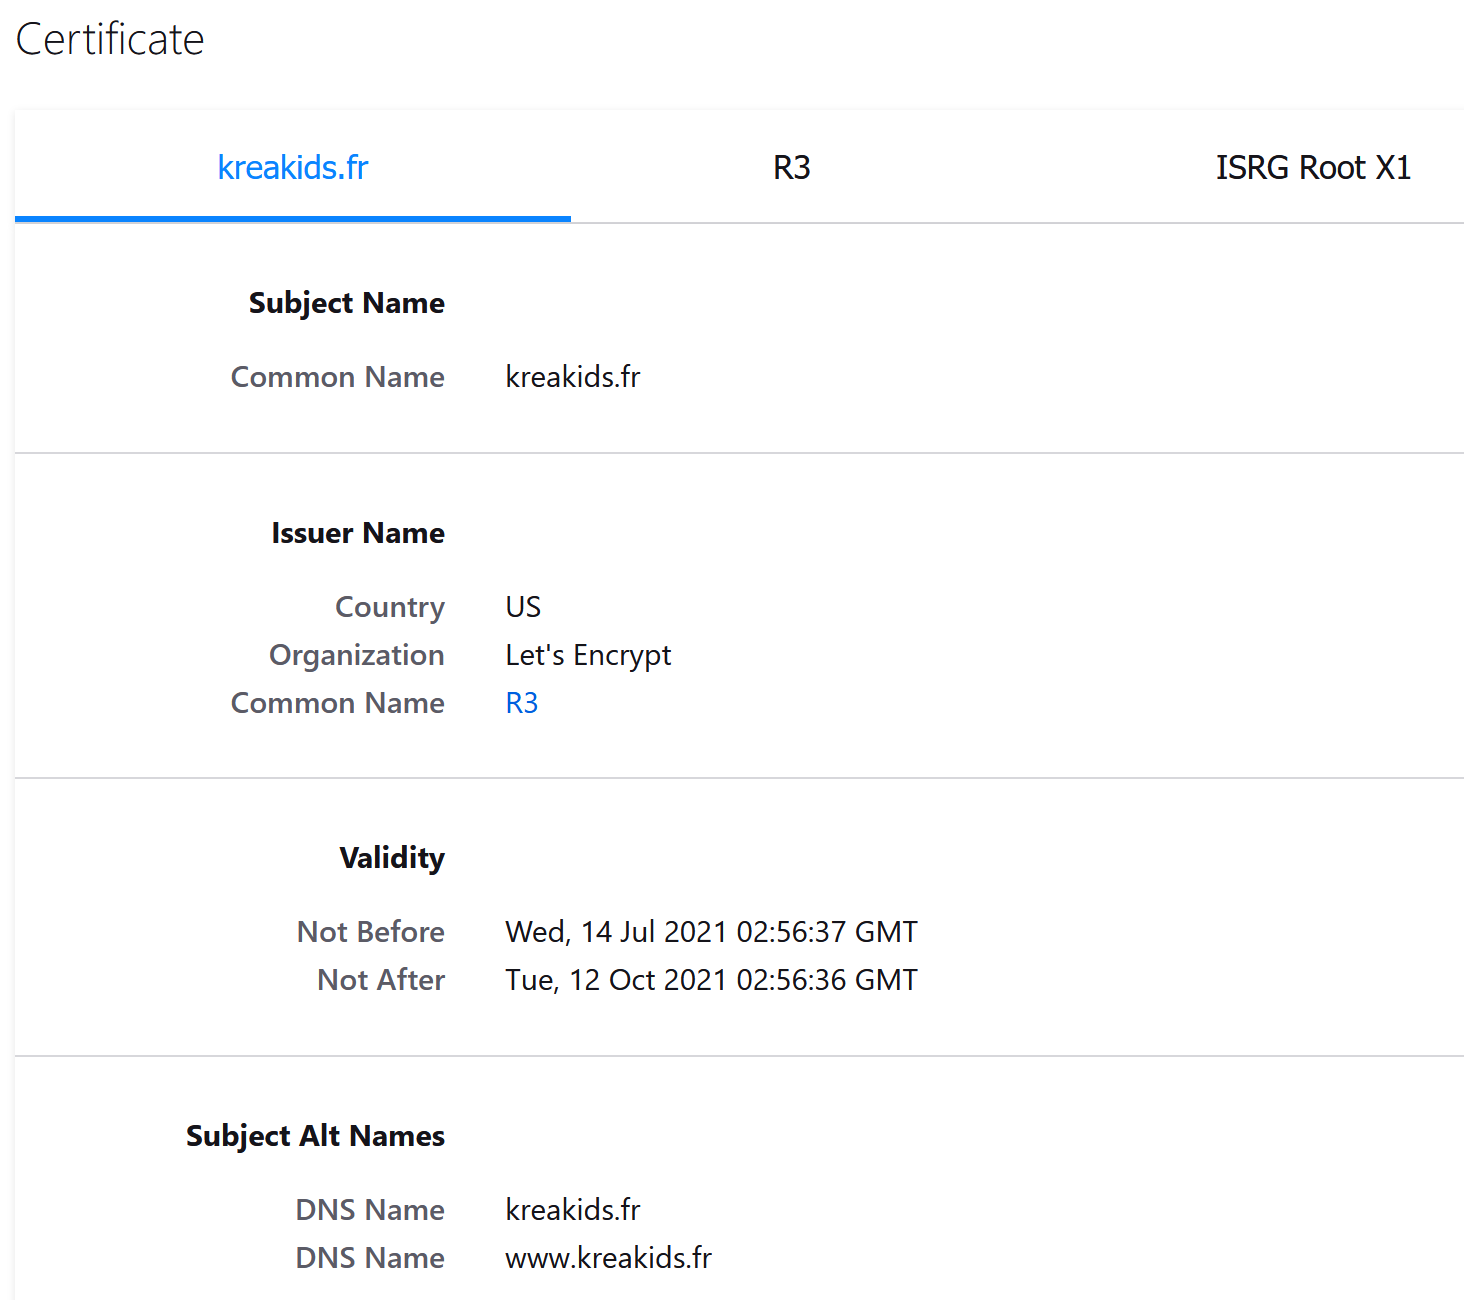Click the Certificate page title
The image size is (1464, 1300).
pos(110,40)
